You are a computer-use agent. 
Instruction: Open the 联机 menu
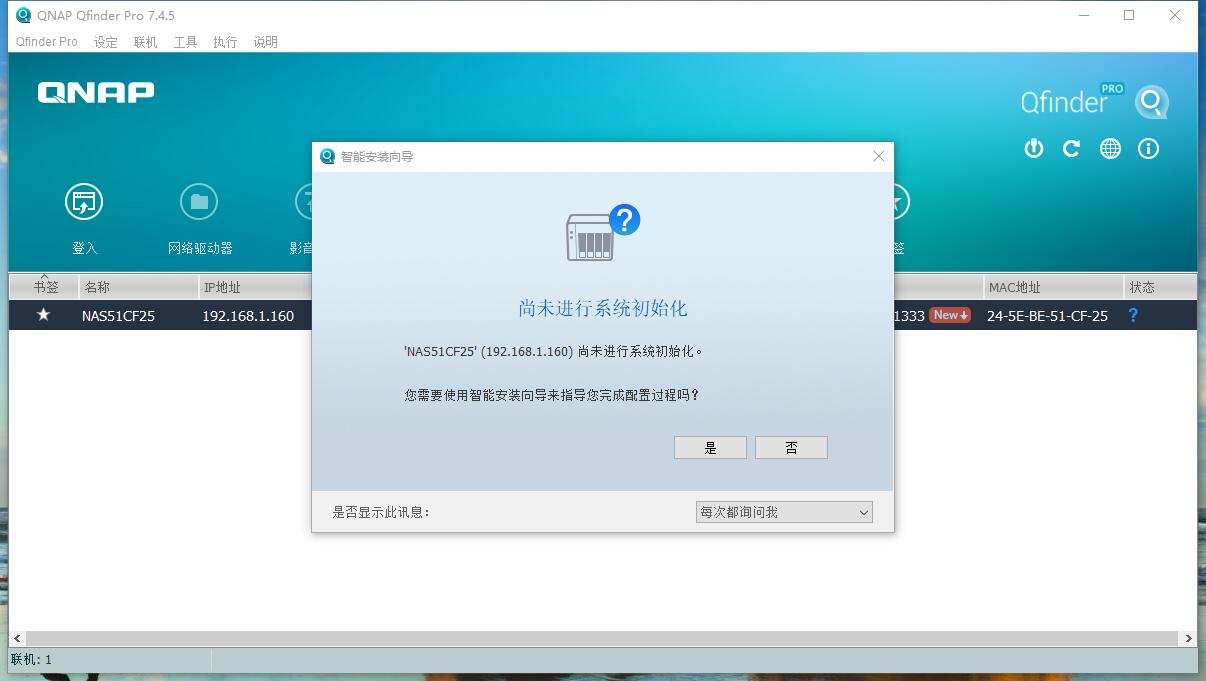point(144,42)
